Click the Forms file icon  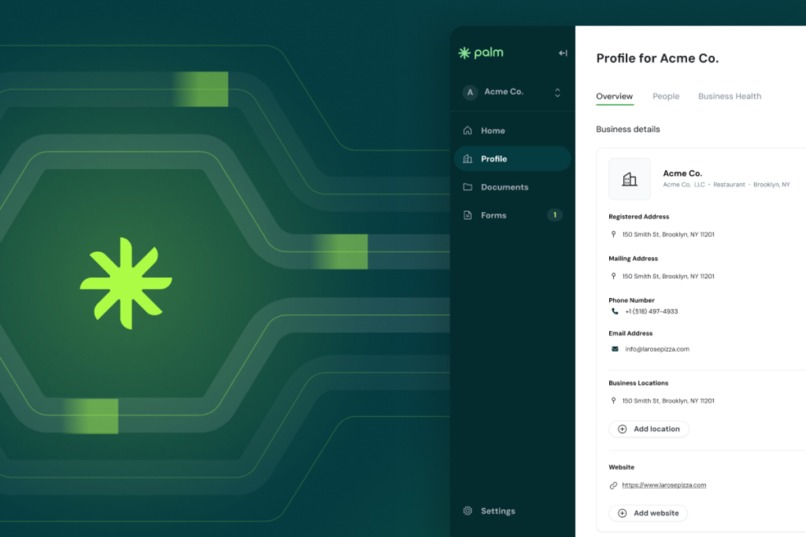pos(468,215)
